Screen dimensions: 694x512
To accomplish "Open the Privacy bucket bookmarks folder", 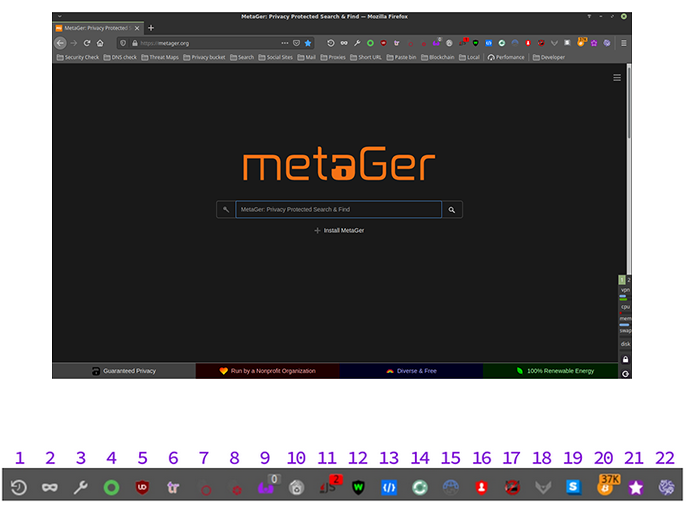I will pos(204,57).
